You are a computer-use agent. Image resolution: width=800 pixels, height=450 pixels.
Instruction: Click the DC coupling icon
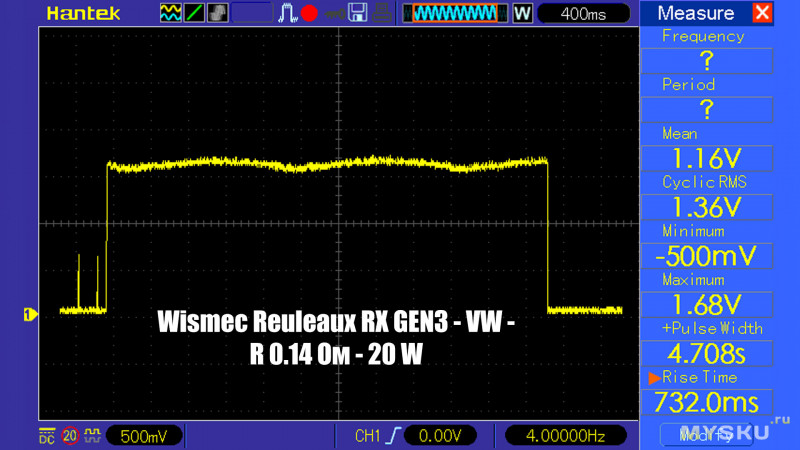[x=47, y=436]
